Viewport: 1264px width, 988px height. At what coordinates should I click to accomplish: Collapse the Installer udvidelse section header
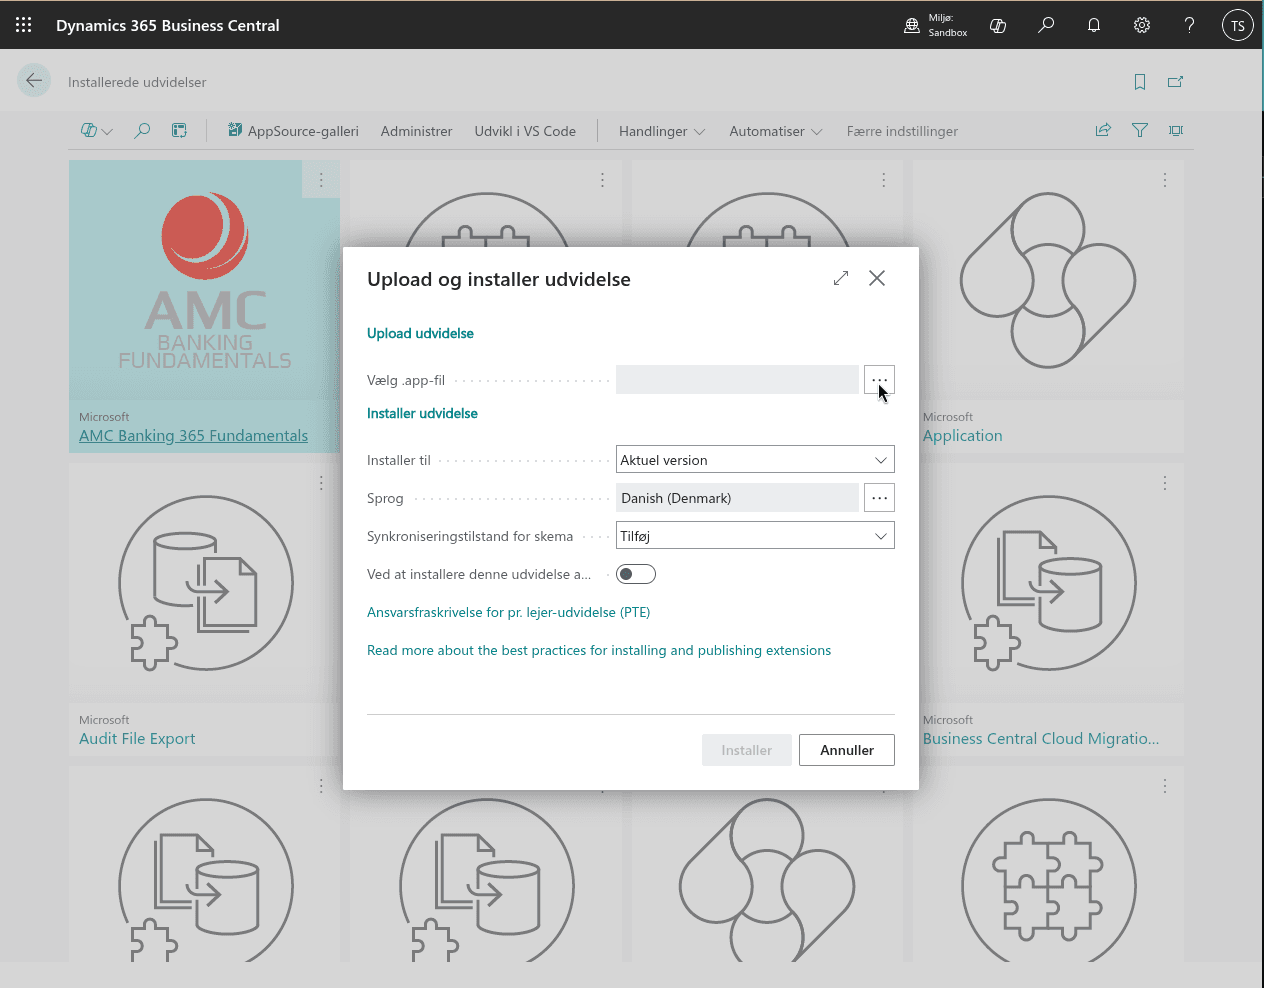pos(422,413)
